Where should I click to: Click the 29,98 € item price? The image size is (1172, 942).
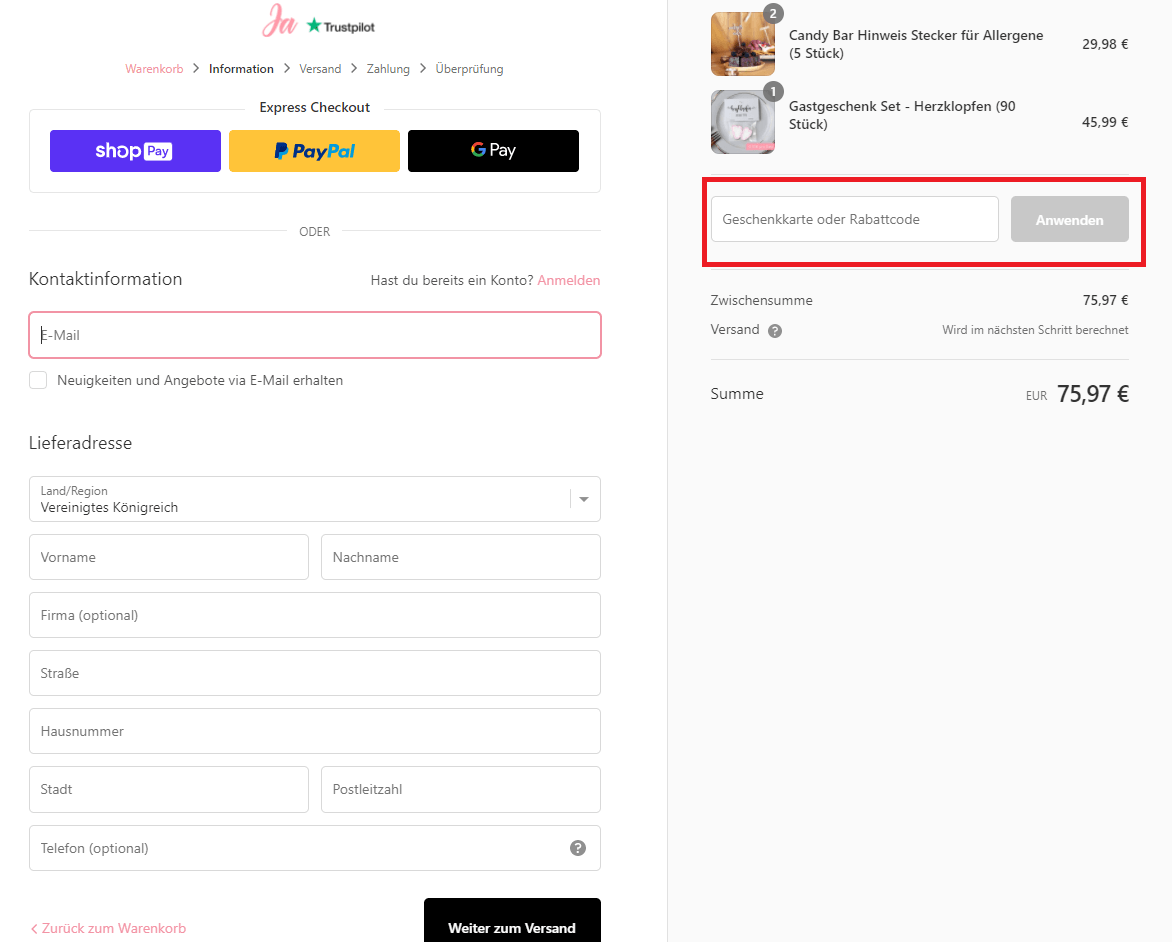point(1105,44)
